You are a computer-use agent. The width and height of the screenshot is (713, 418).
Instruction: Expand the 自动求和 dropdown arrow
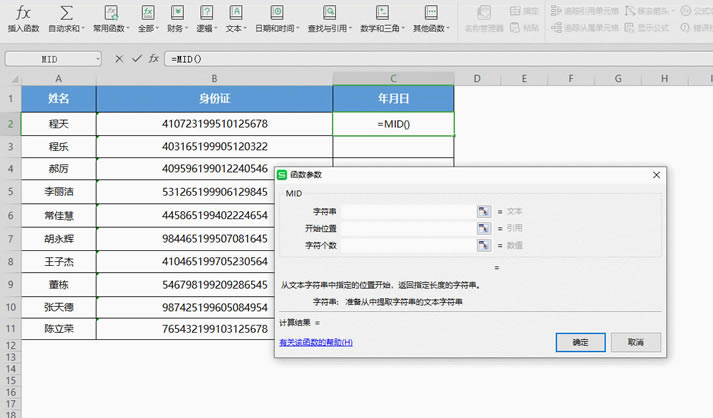click(83, 29)
